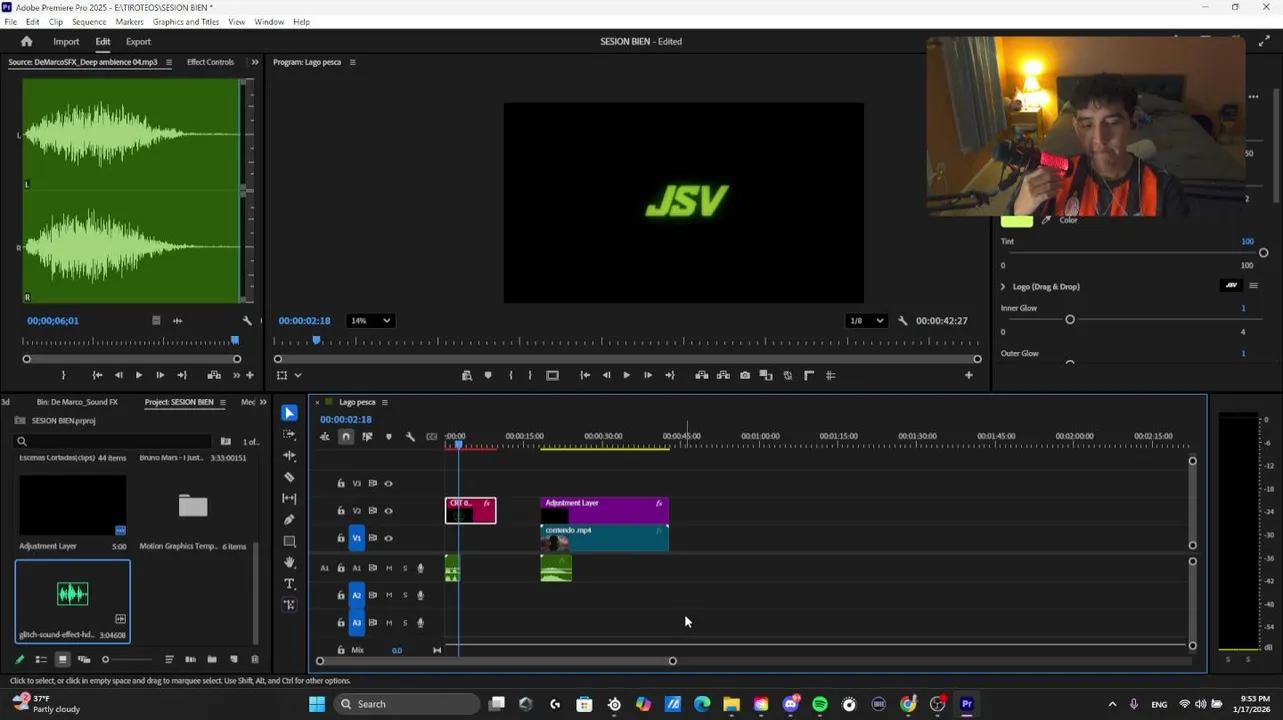The width and height of the screenshot is (1283, 720).
Task: Play the Source monitor clip
Action: 138,375
